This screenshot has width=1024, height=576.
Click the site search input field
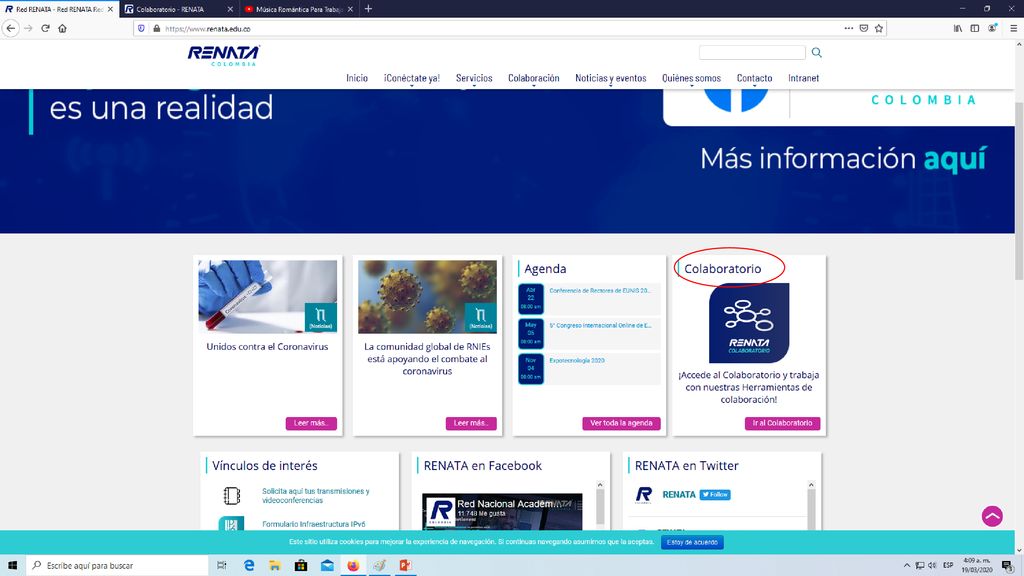pos(752,52)
